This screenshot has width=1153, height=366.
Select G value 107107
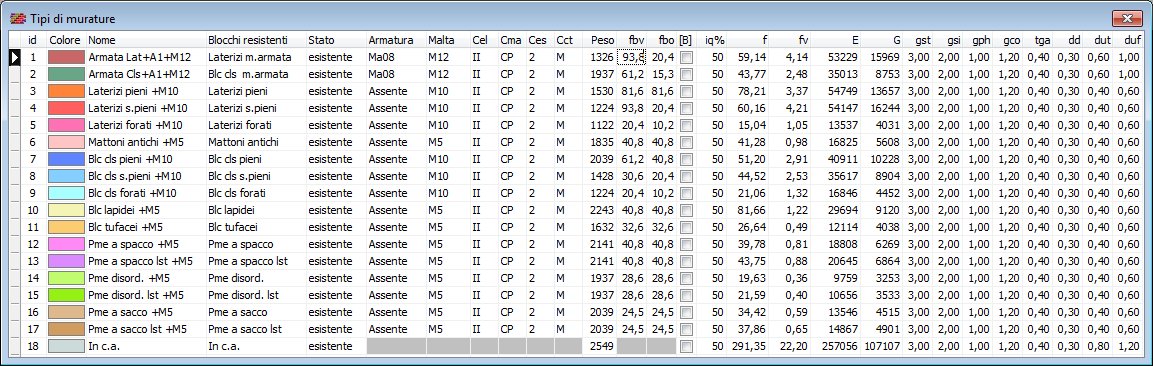pyautogui.click(x=882, y=346)
